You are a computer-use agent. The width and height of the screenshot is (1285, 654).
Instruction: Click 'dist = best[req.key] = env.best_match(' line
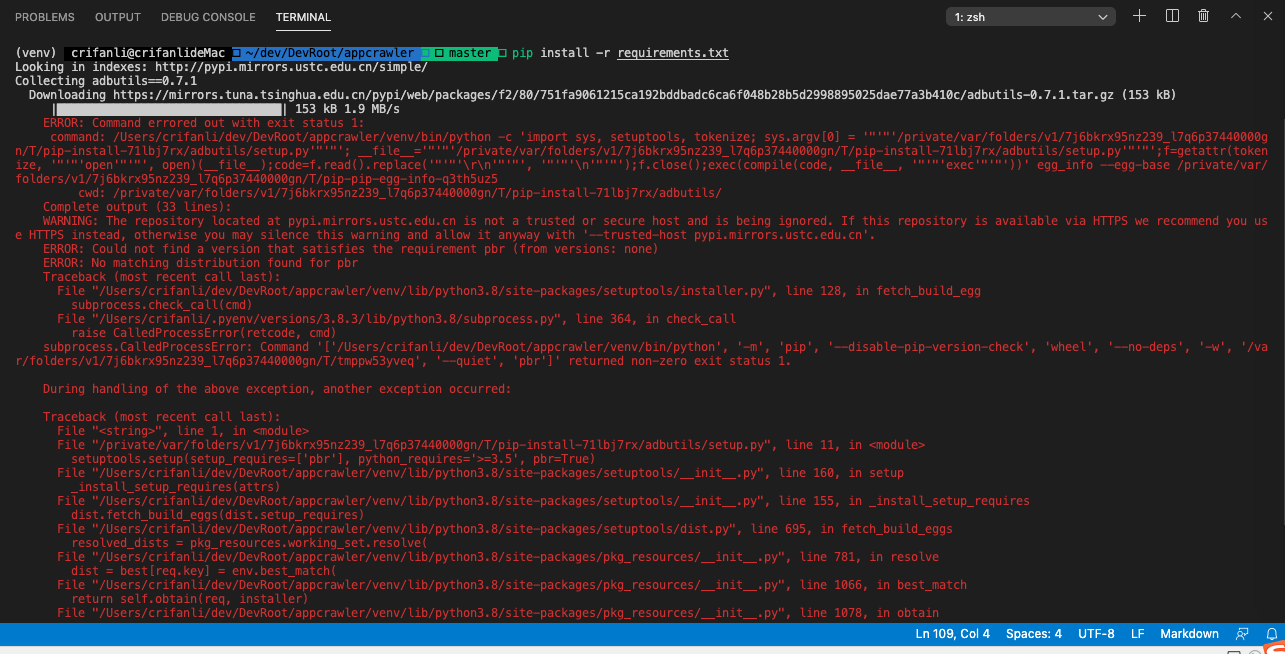click(203, 571)
